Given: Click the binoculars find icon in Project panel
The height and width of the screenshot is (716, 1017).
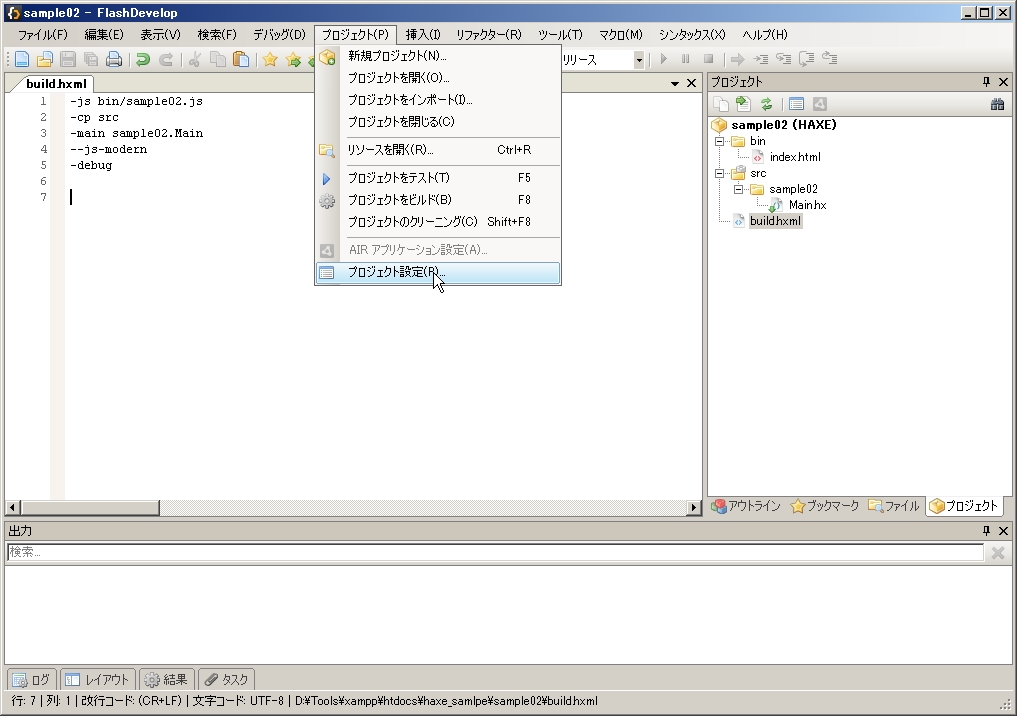Looking at the screenshot, I should [x=998, y=104].
